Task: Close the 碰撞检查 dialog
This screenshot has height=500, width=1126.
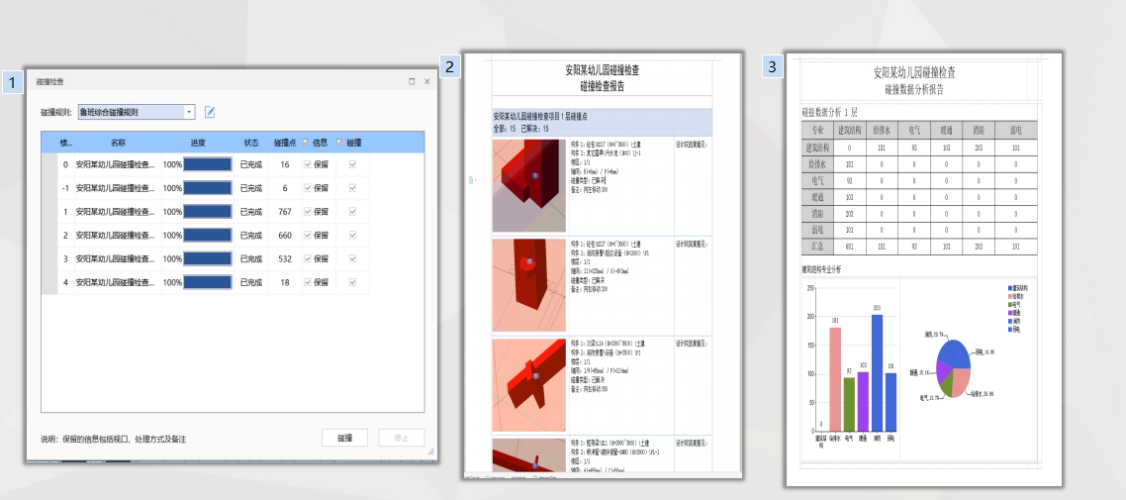Action: coord(427,81)
